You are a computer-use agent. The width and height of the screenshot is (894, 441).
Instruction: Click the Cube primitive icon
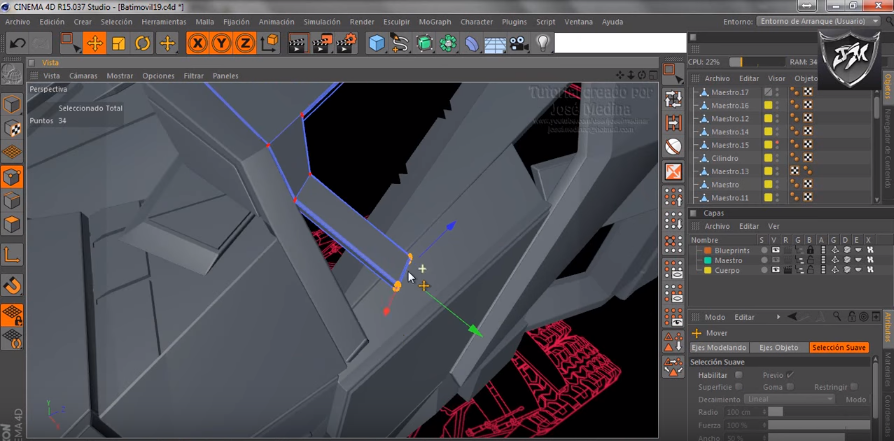point(376,43)
